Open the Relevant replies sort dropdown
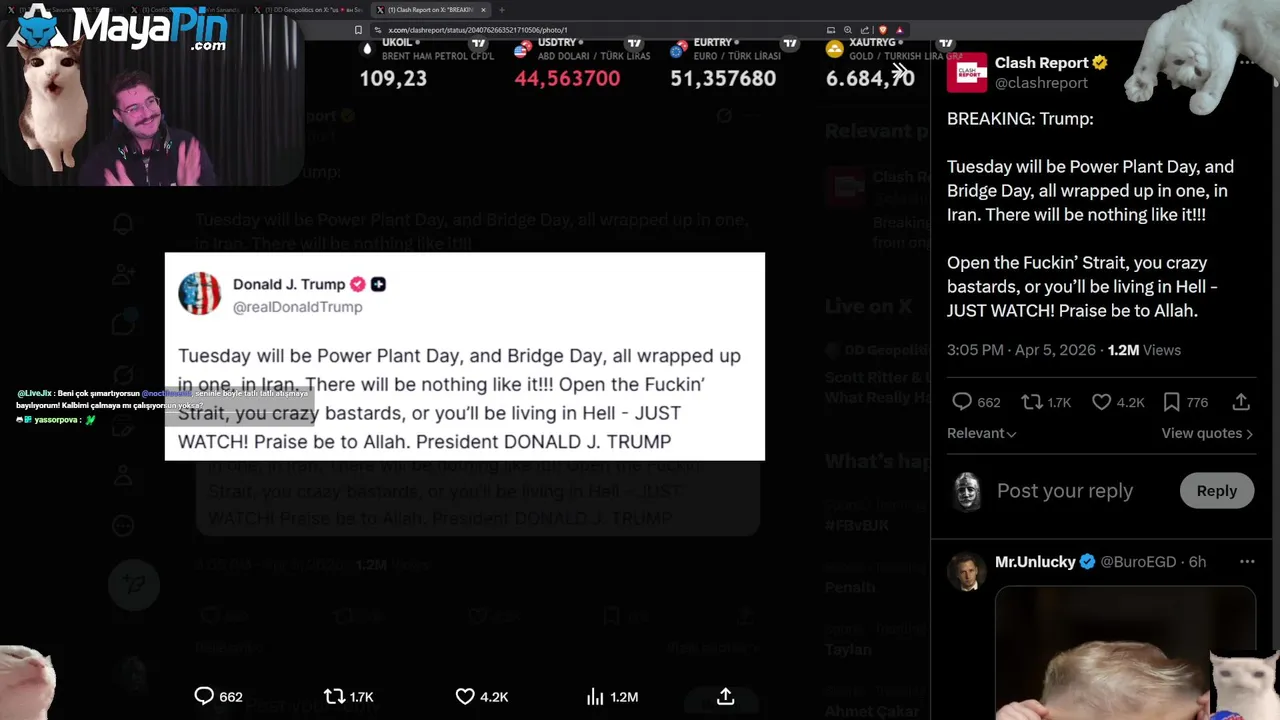Screen dimensions: 1280x720 (x=981, y=433)
